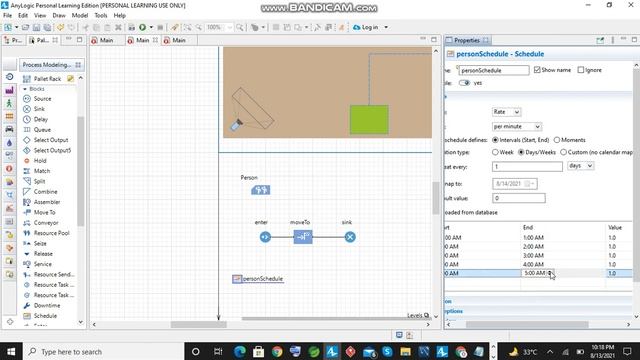Viewport: 640px width, 360px height.
Task: Select the Resource Pool block
Action: tap(47, 233)
